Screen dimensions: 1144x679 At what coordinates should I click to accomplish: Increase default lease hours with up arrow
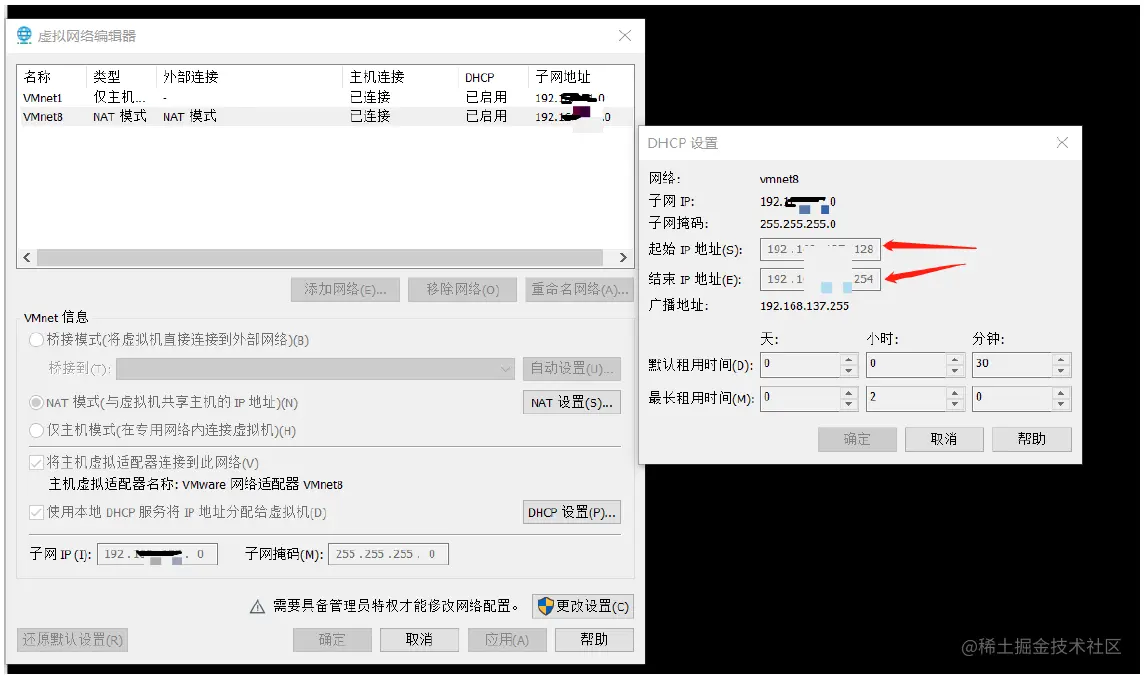[954, 360]
